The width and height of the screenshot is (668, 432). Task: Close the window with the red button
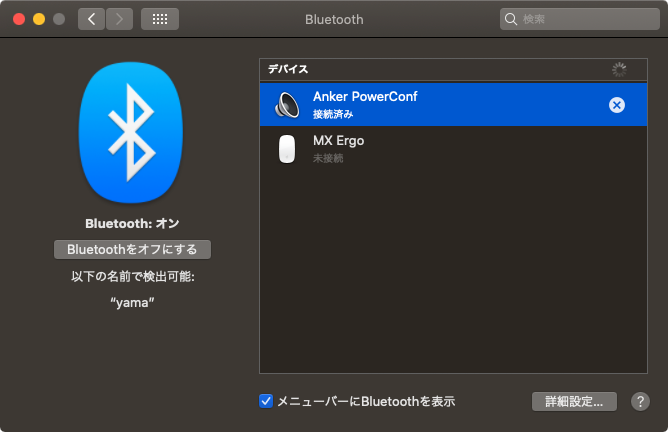(19, 19)
